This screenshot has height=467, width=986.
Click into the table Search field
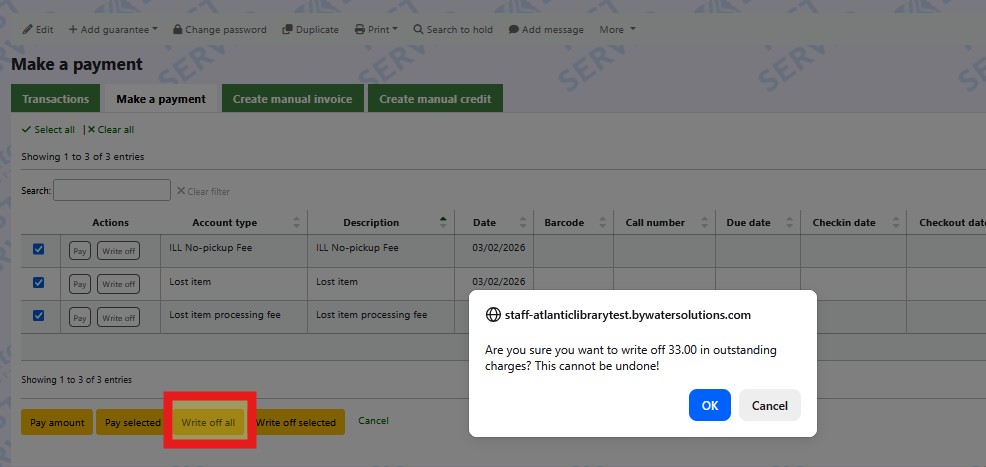tap(112, 191)
